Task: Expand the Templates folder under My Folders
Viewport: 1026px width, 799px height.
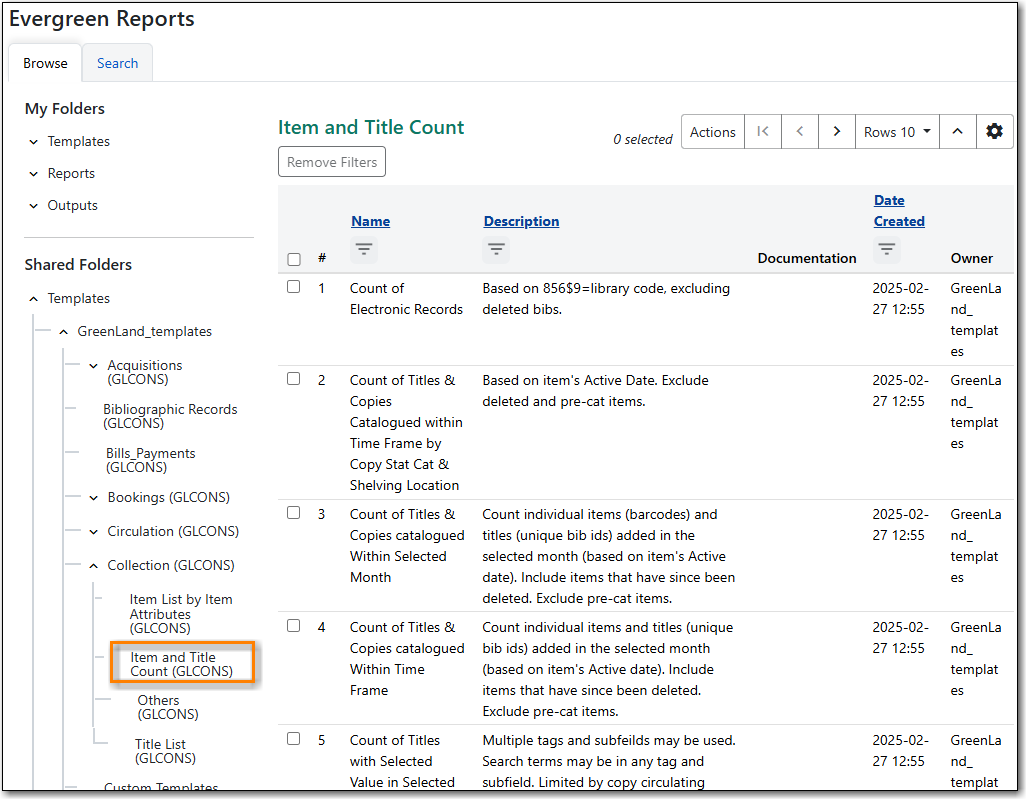Action: pyautogui.click(x=32, y=141)
